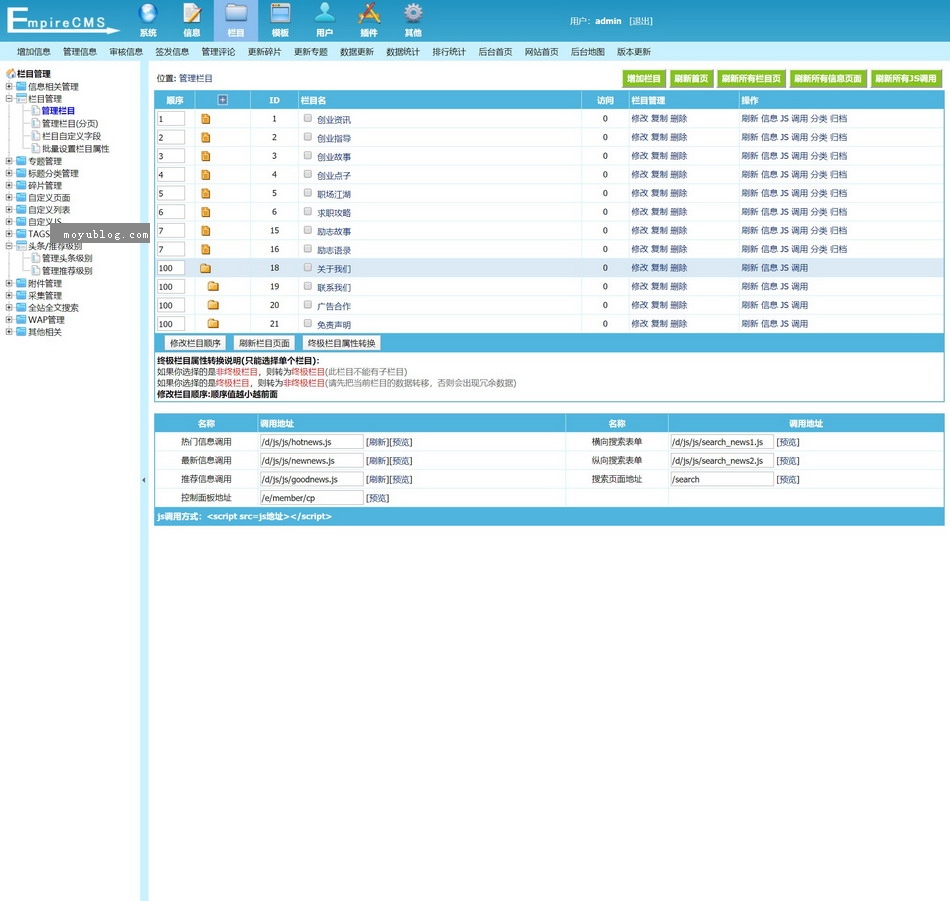Screen dimensions: 950x901
Task: Click the folder icon for 广告合作 row
Action: click(x=213, y=305)
